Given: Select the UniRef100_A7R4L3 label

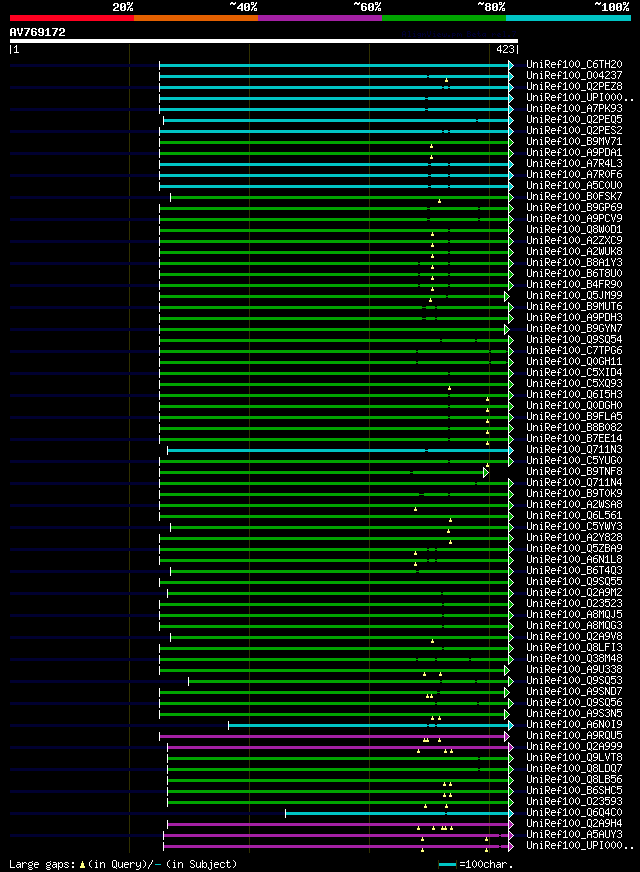Looking at the screenshot, I should tap(574, 164).
